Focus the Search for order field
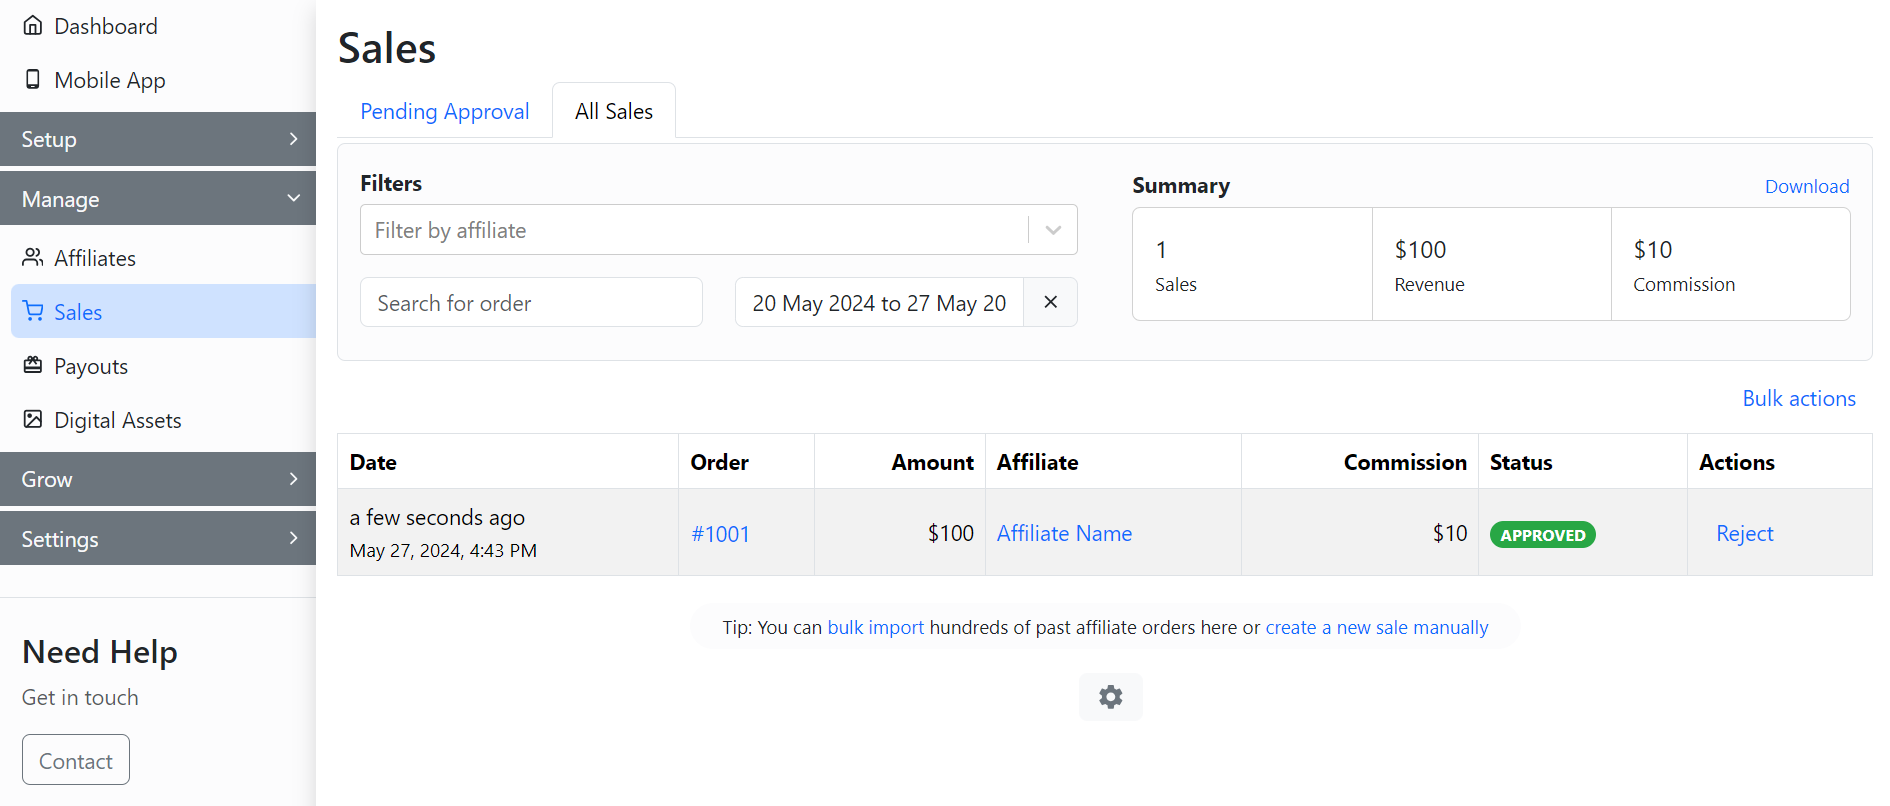The width and height of the screenshot is (1890, 806). [x=531, y=303]
